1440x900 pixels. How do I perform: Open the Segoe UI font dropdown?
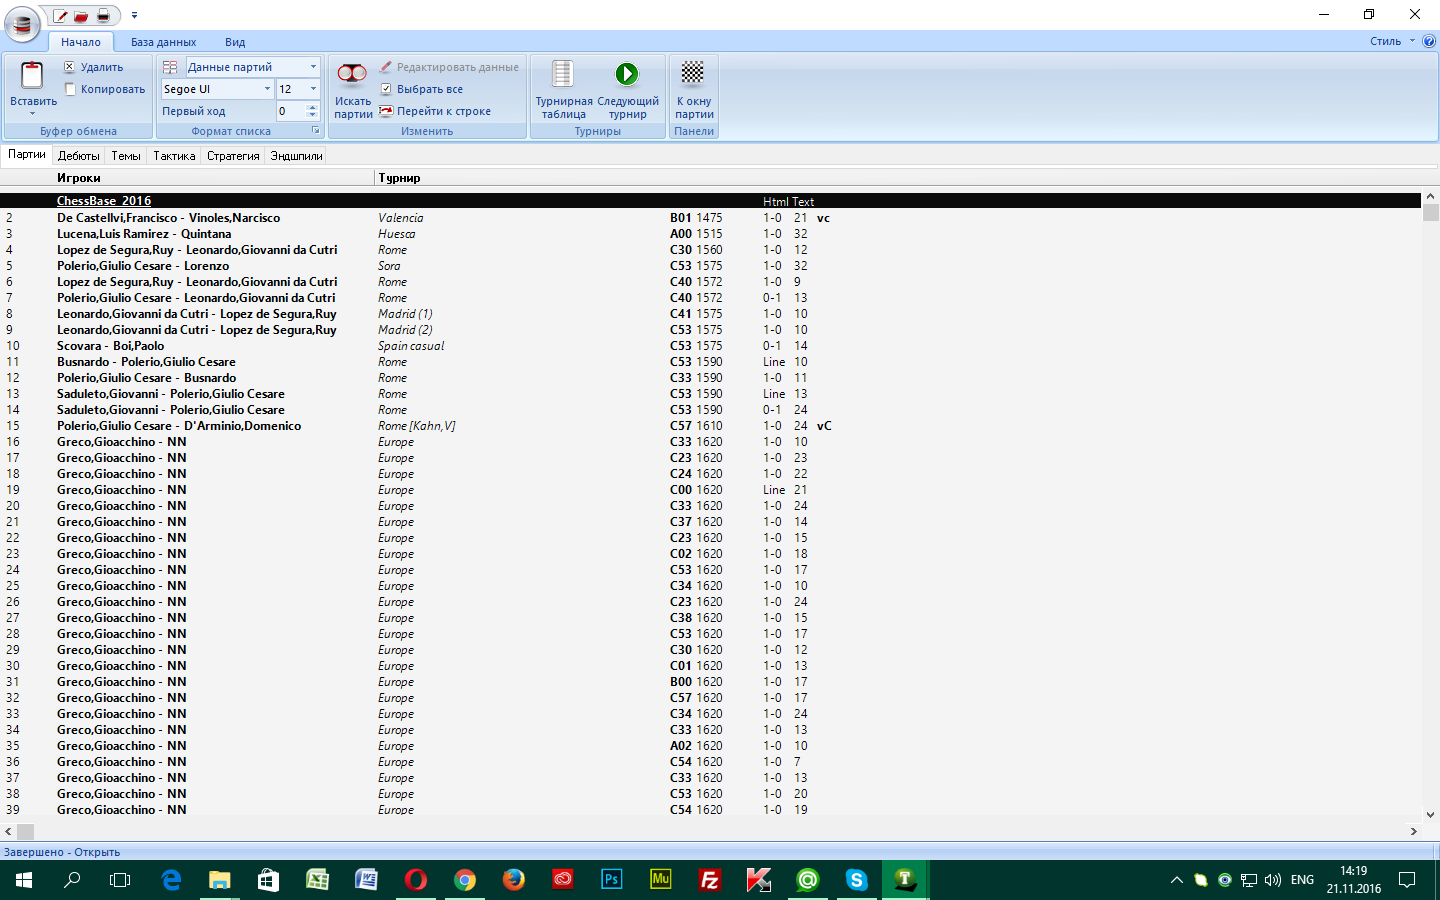point(267,89)
